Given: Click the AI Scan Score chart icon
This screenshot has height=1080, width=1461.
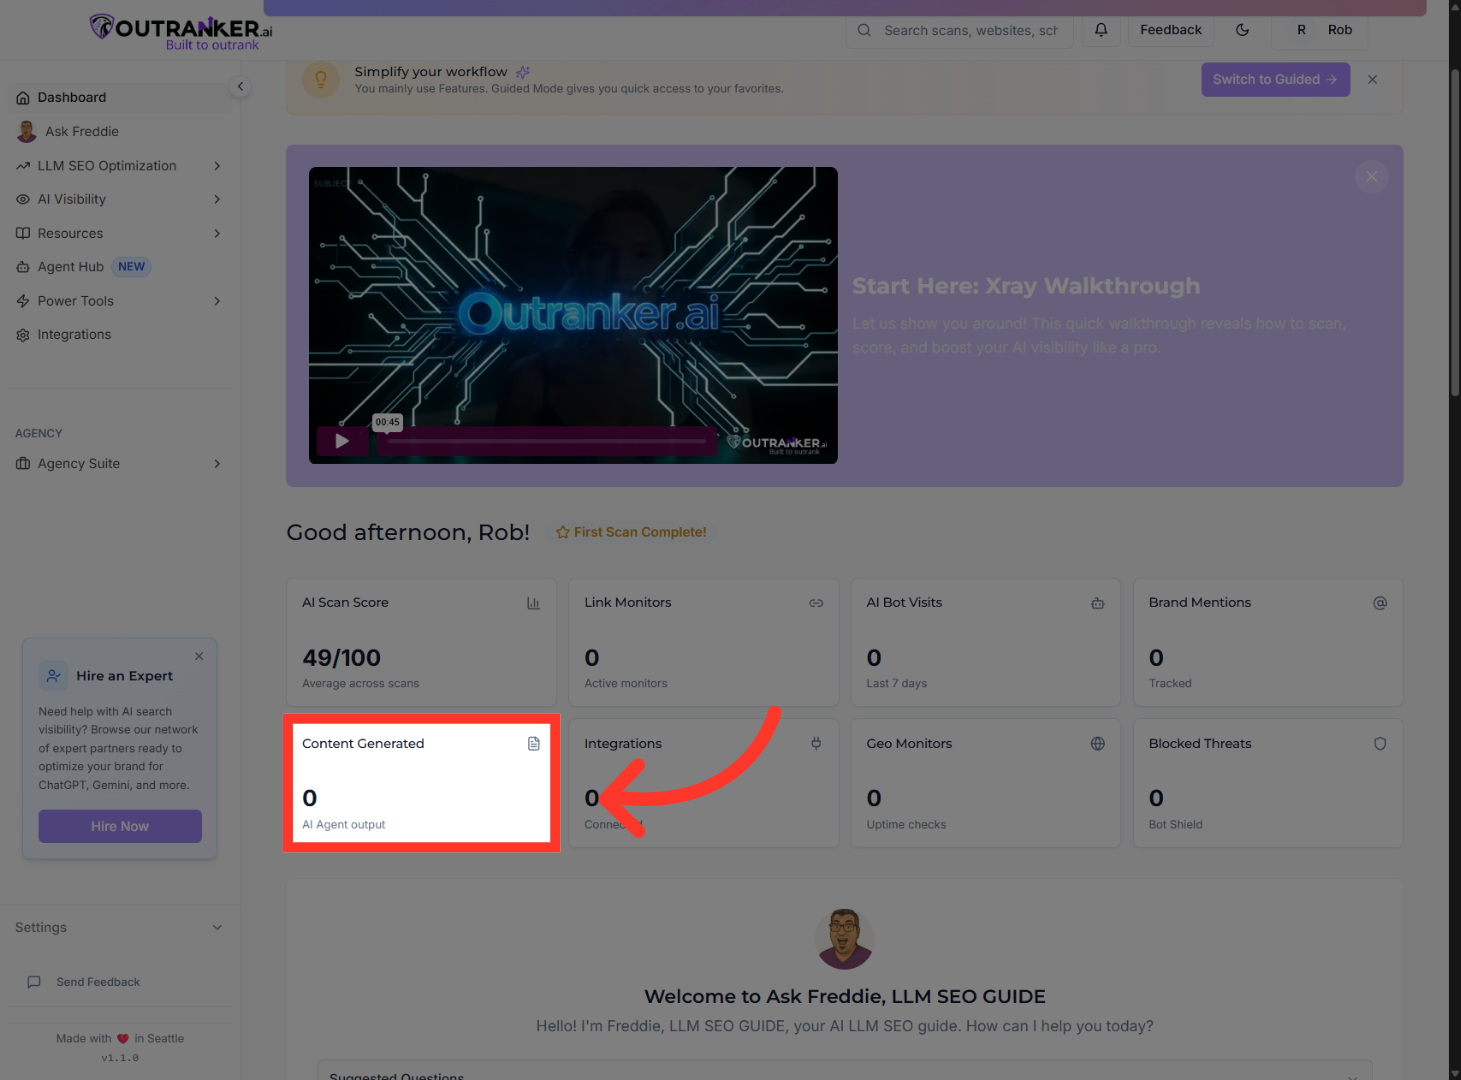Looking at the screenshot, I should [534, 603].
